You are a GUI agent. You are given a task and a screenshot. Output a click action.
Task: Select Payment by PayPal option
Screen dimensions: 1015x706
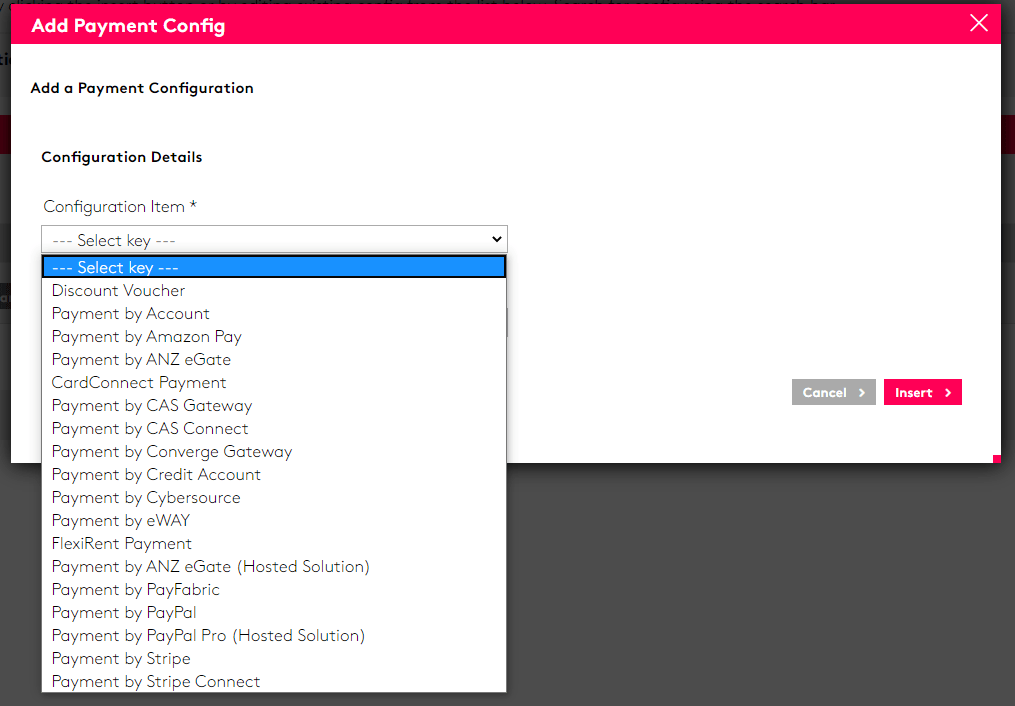click(x=274, y=612)
